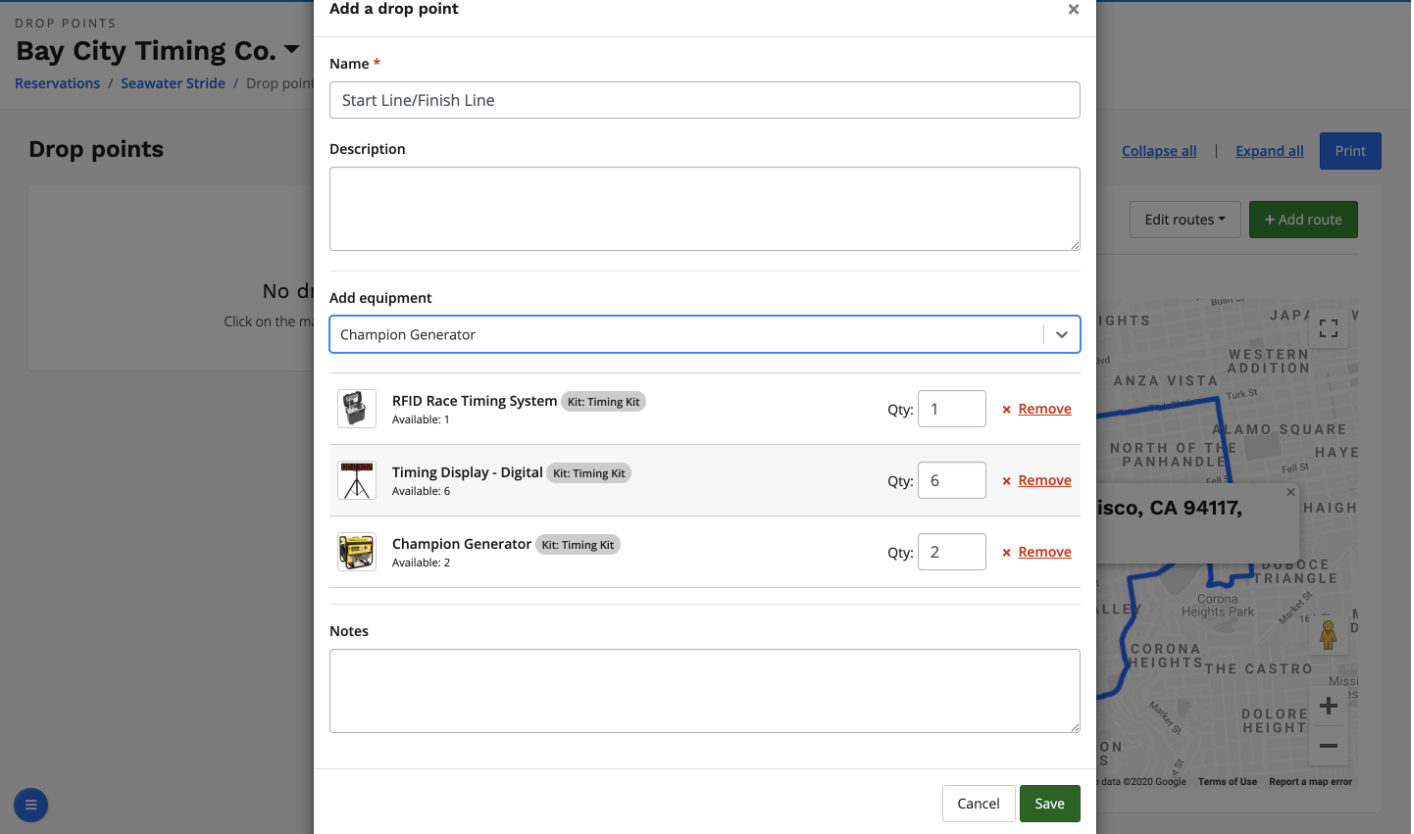1414x834 pixels.
Task: Open the round menu button bottom-left
Action: 31,804
